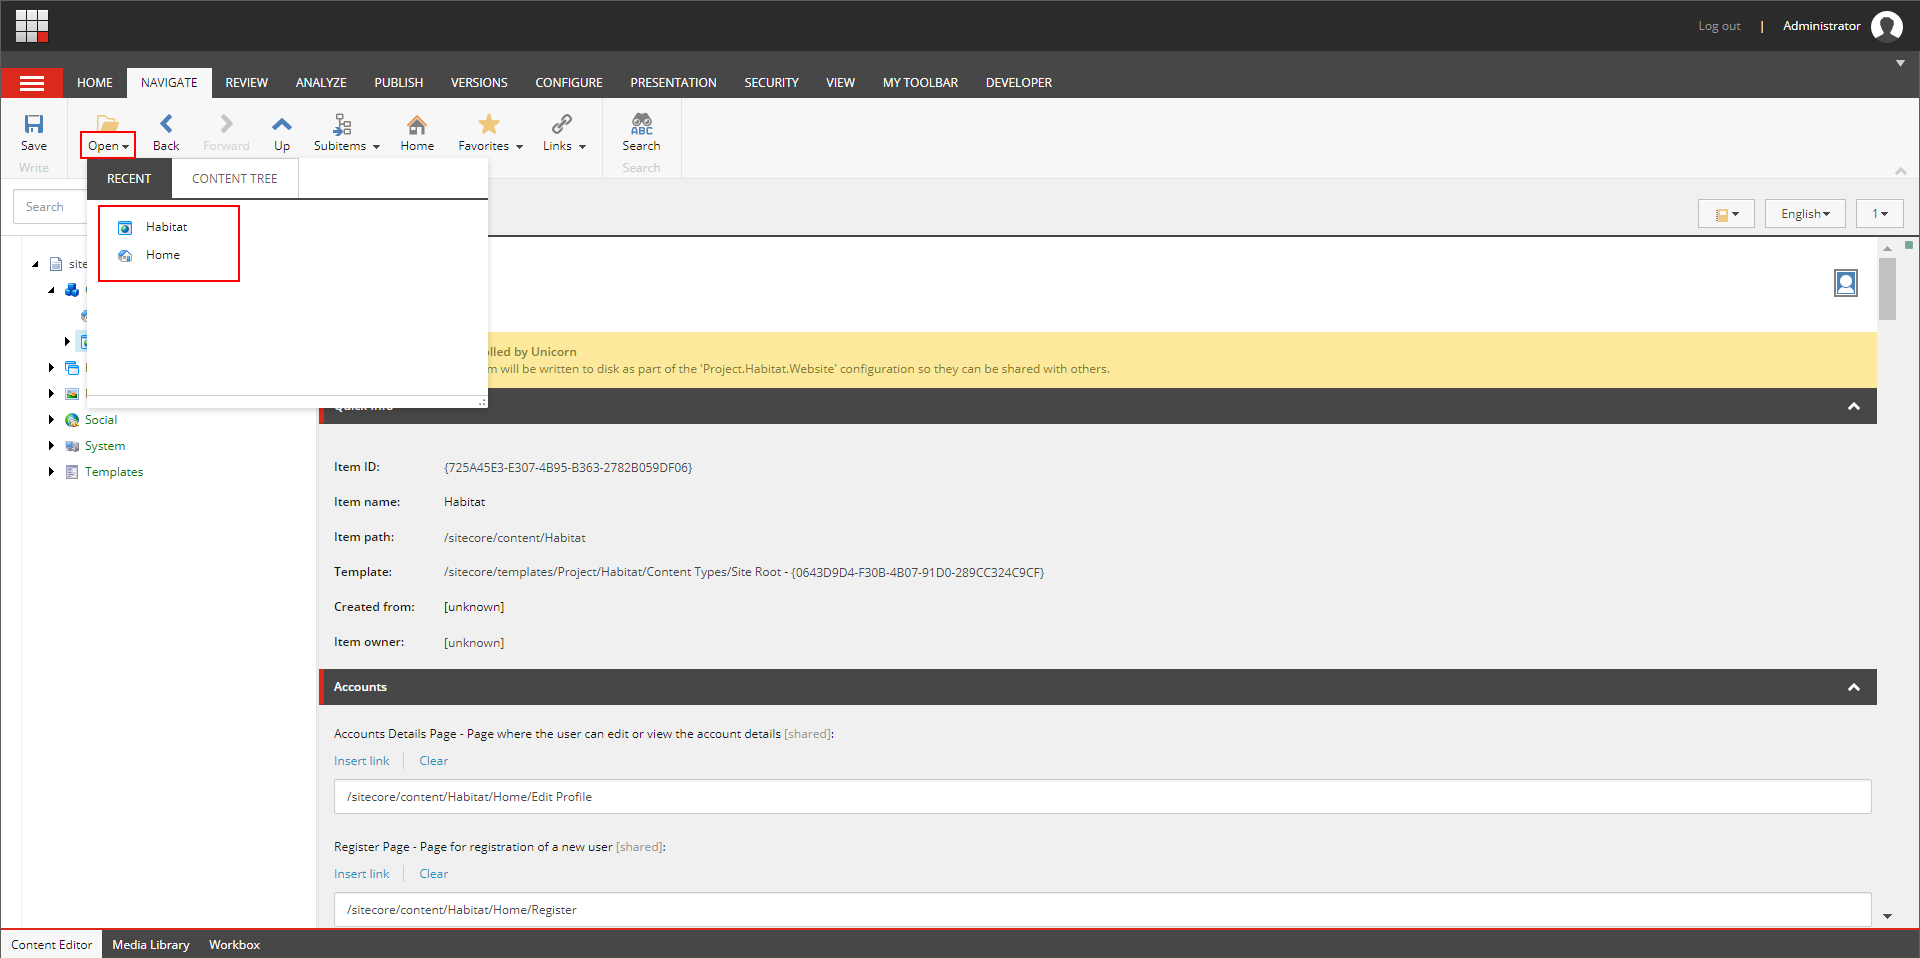Viewport: 1920px width, 958px height.
Task: Open the Workbox bottom tab
Action: 234,945
